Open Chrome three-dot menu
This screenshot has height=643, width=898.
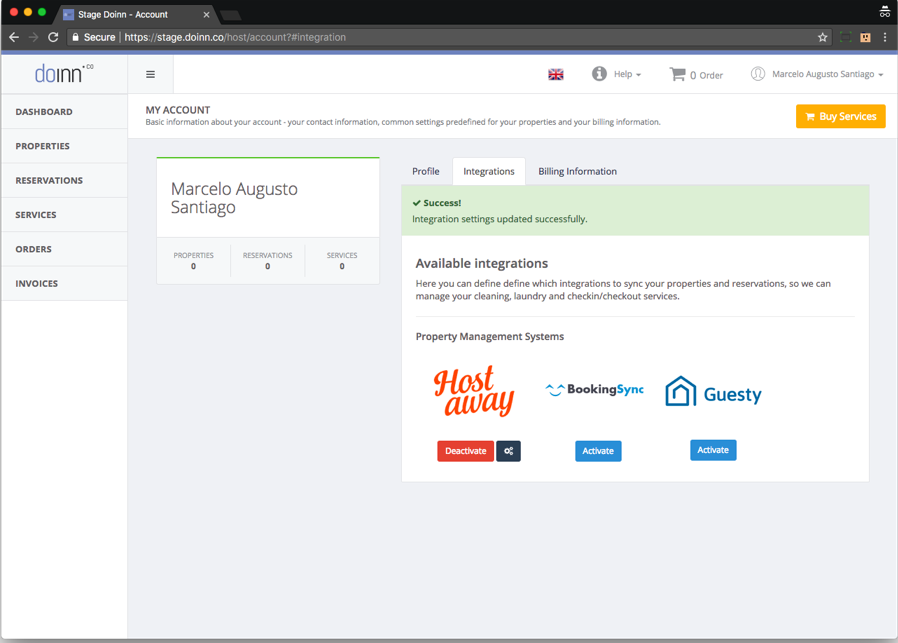[885, 37]
